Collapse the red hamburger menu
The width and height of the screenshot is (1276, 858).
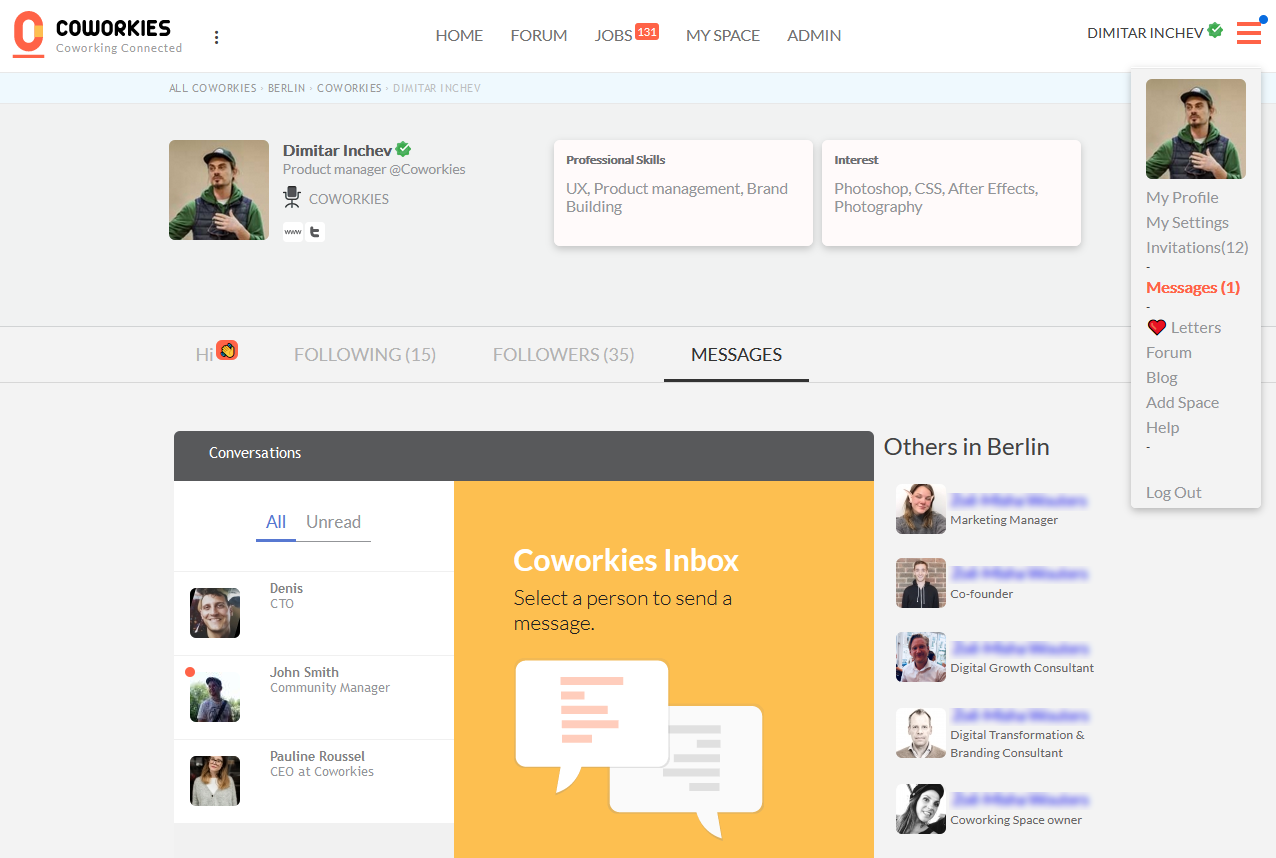[1248, 33]
